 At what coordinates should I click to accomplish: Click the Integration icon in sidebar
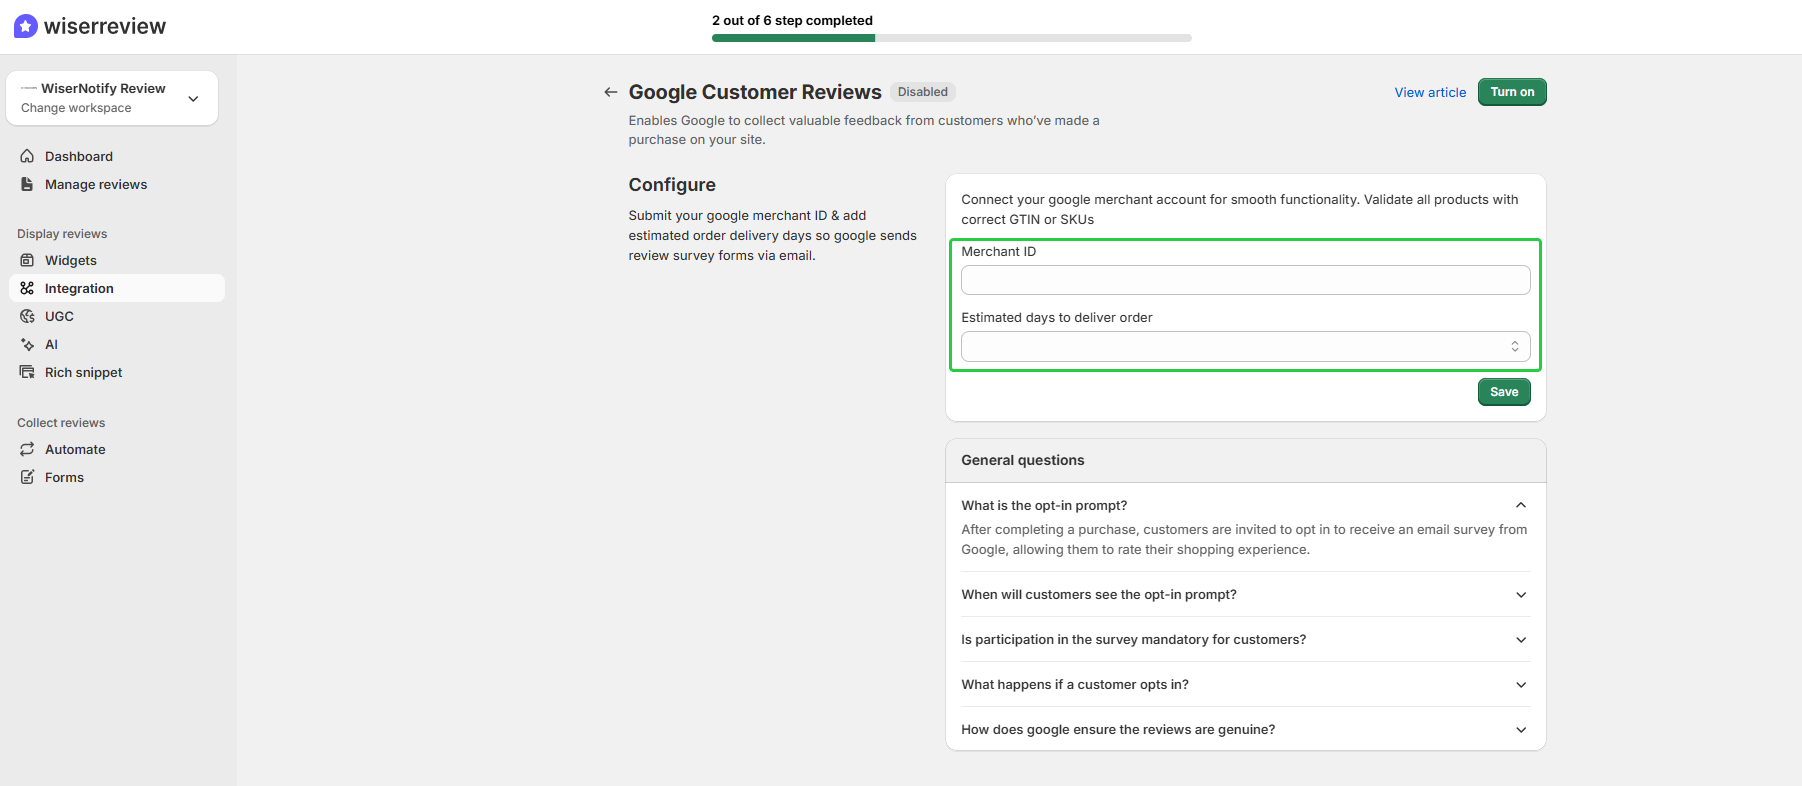(27, 288)
